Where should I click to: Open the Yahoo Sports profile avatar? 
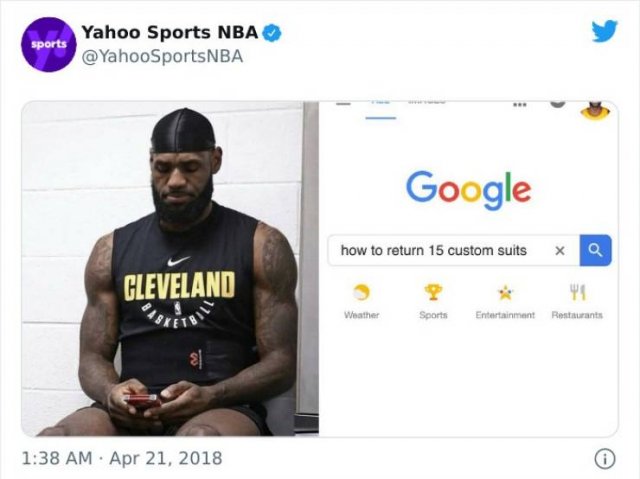(49, 44)
